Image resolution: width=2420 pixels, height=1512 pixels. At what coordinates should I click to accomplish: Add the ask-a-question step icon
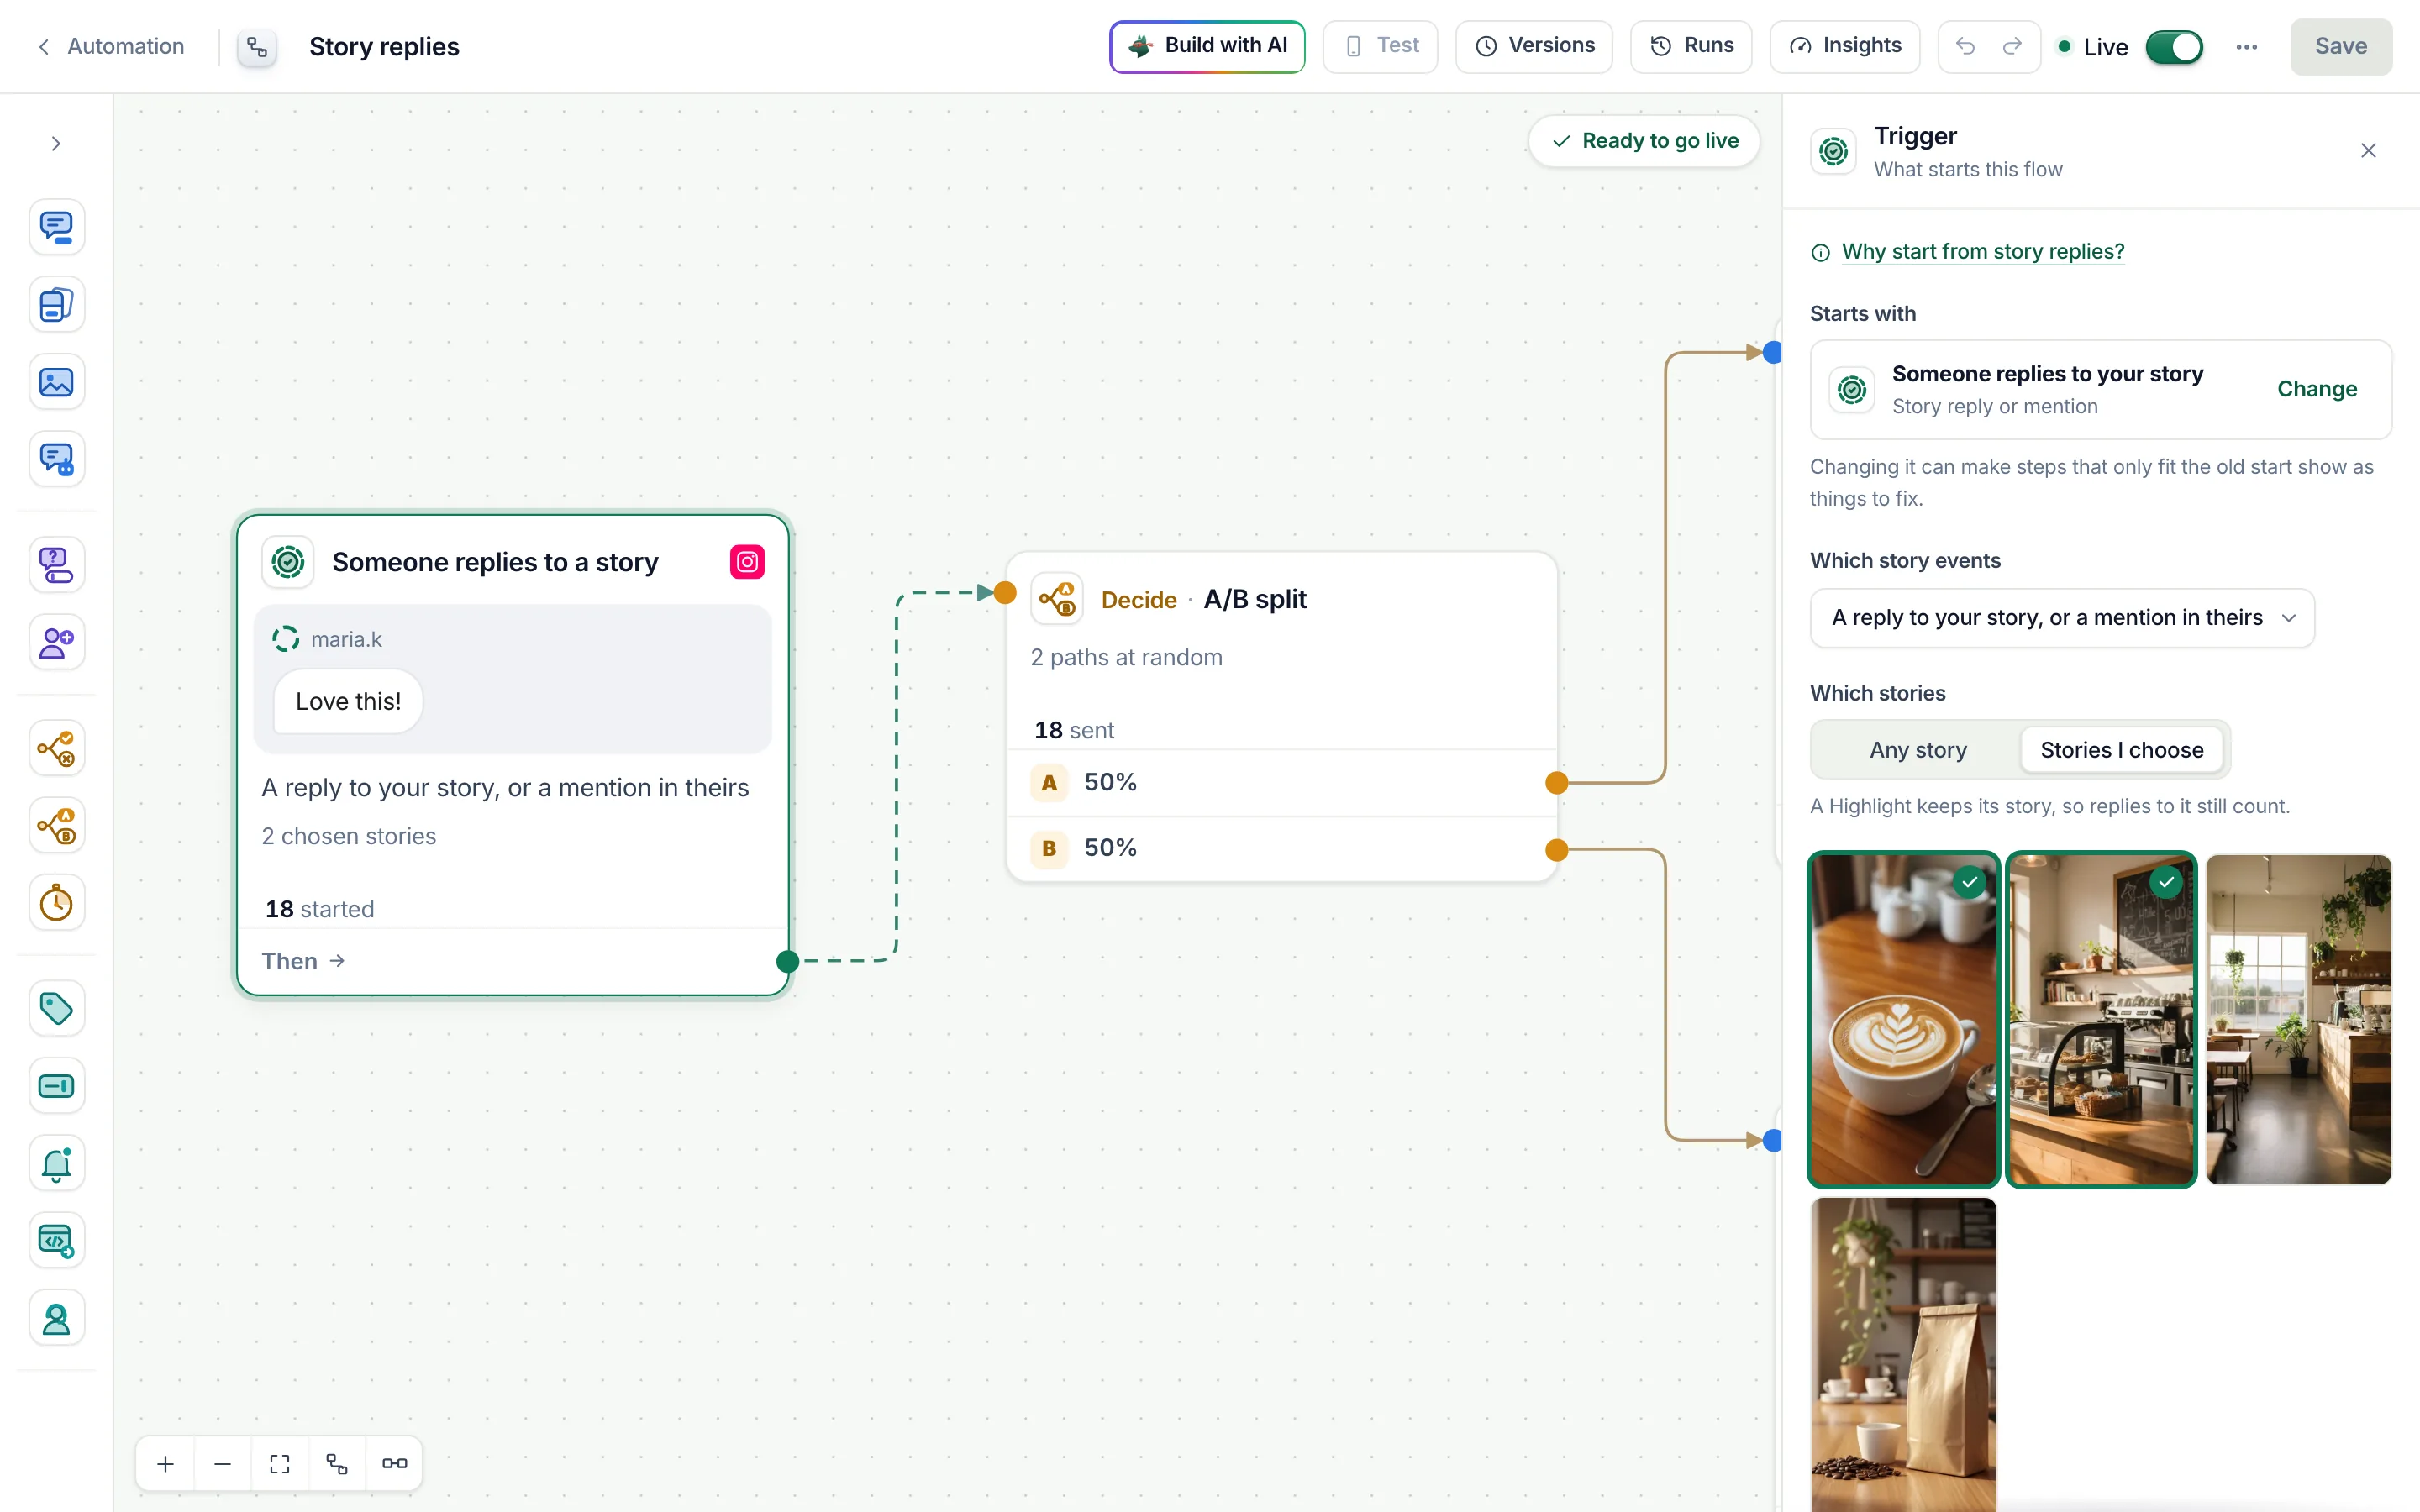click(x=56, y=565)
